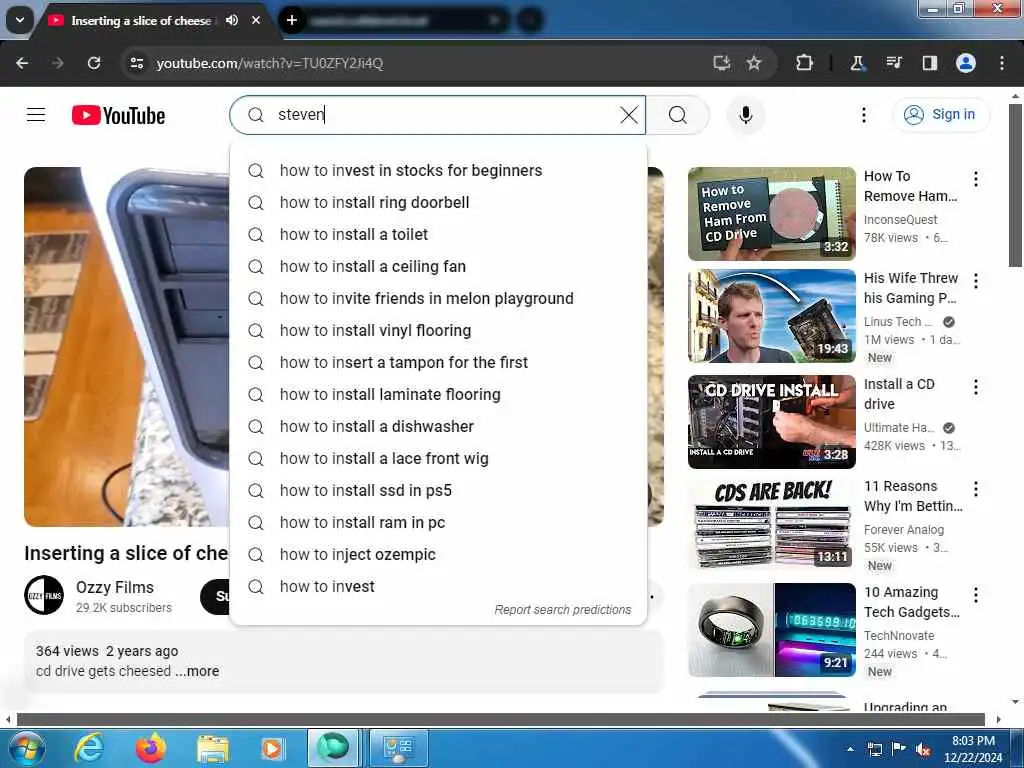
Task: Select 'how to invest in stocks for beginners'
Action: click(438, 170)
